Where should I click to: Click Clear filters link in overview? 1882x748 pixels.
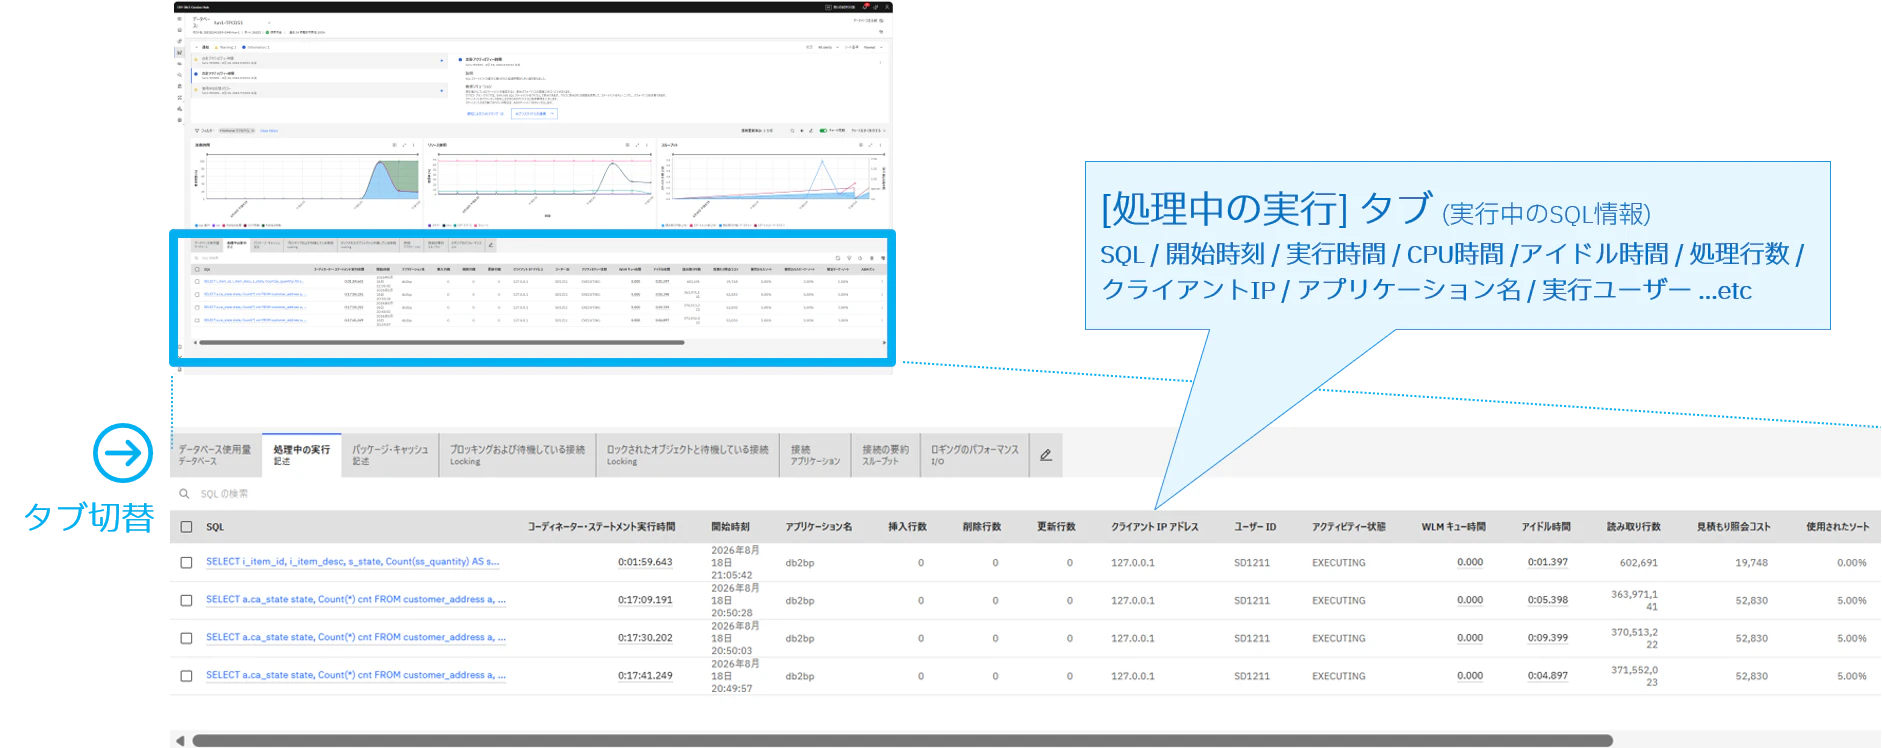tap(269, 130)
